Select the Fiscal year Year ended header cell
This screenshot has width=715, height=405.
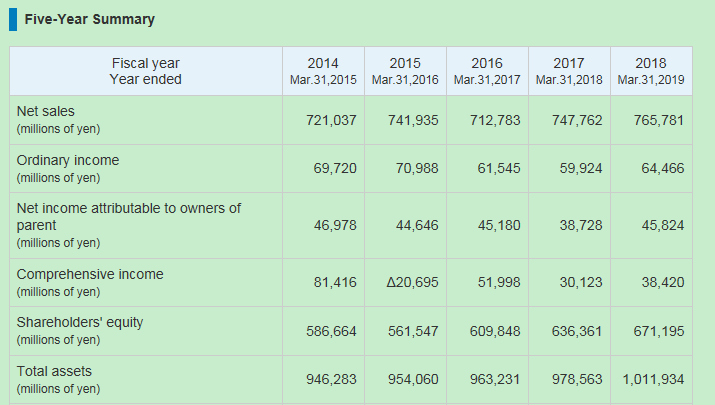(x=146, y=71)
